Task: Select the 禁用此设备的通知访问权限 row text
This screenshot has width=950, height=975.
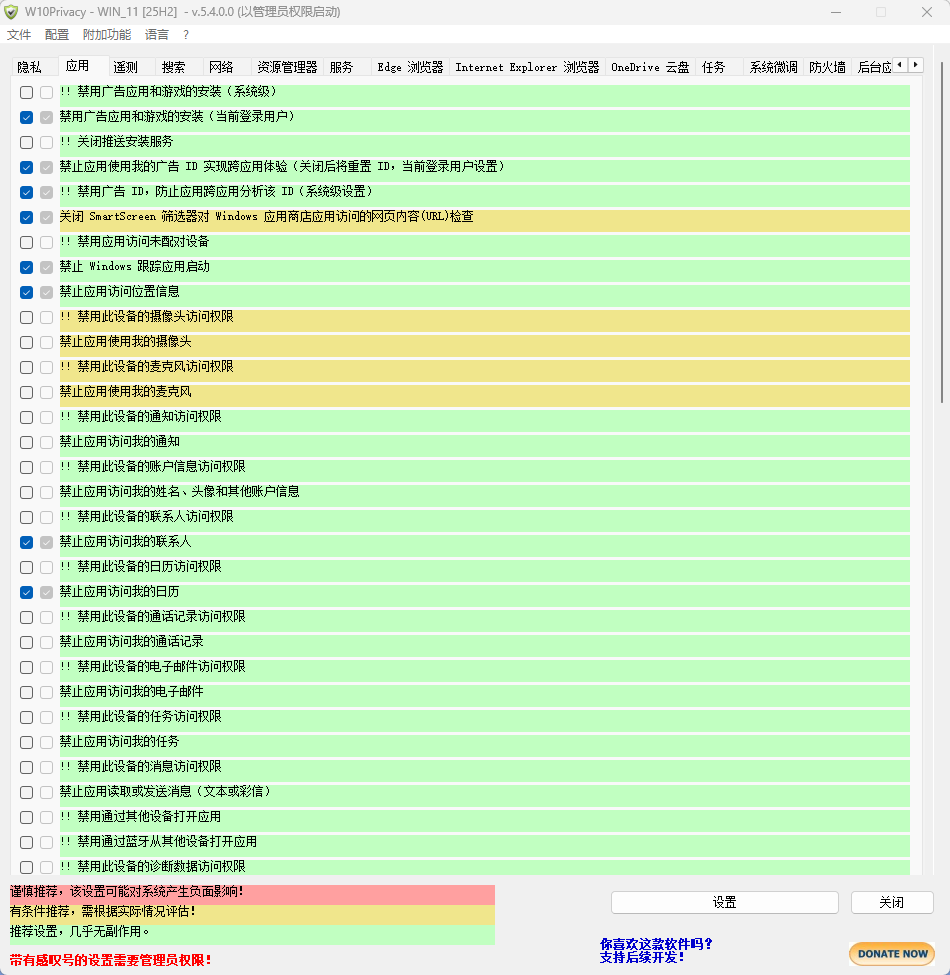Action: coord(141,417)
